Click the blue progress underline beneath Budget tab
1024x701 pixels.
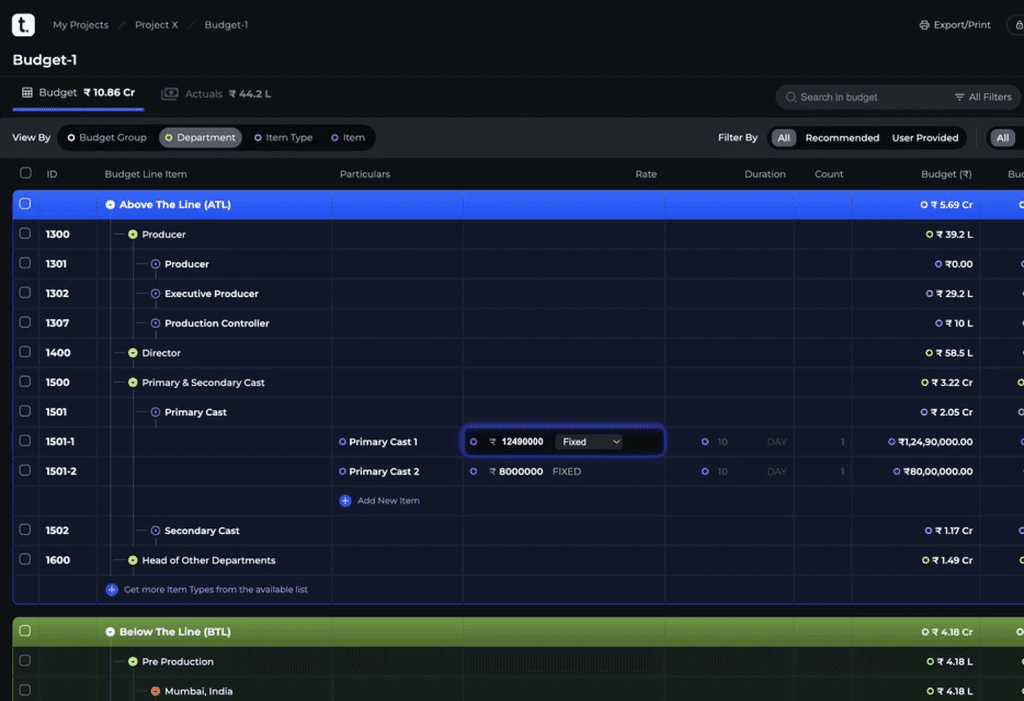pos(77,109)
